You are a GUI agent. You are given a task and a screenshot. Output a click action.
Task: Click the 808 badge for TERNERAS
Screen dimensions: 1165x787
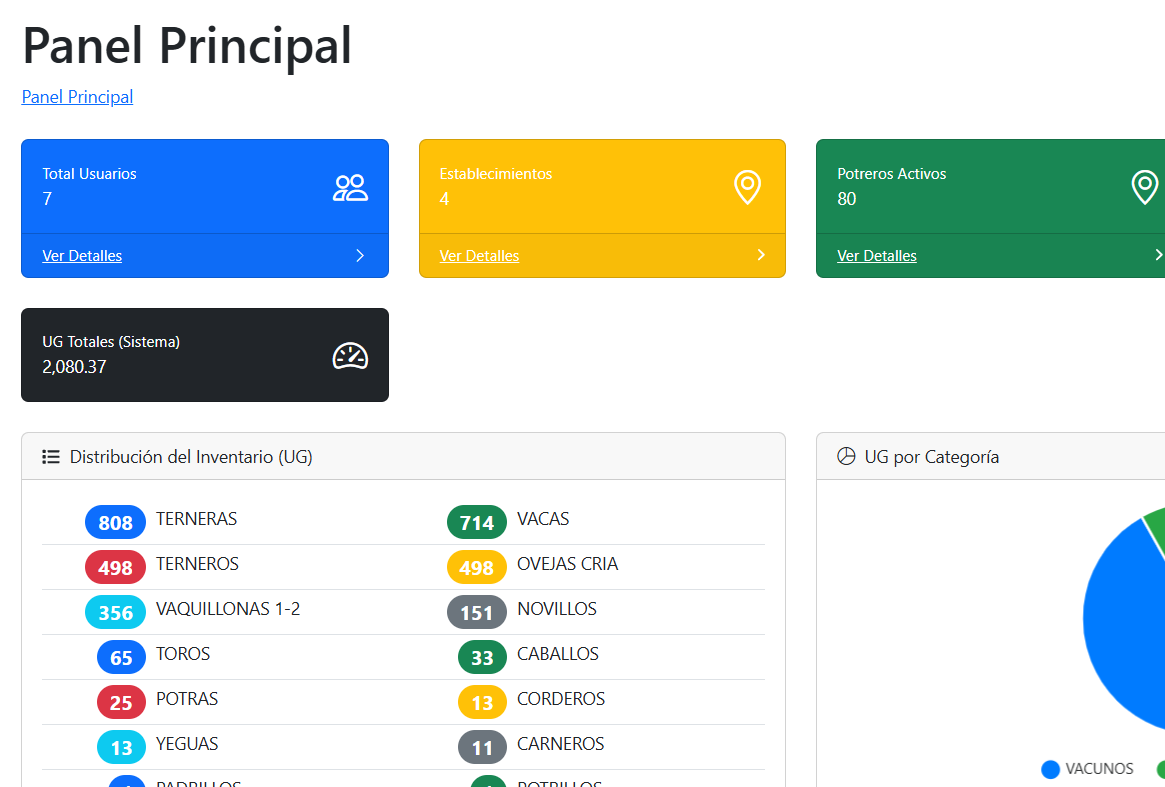[116, 523]
